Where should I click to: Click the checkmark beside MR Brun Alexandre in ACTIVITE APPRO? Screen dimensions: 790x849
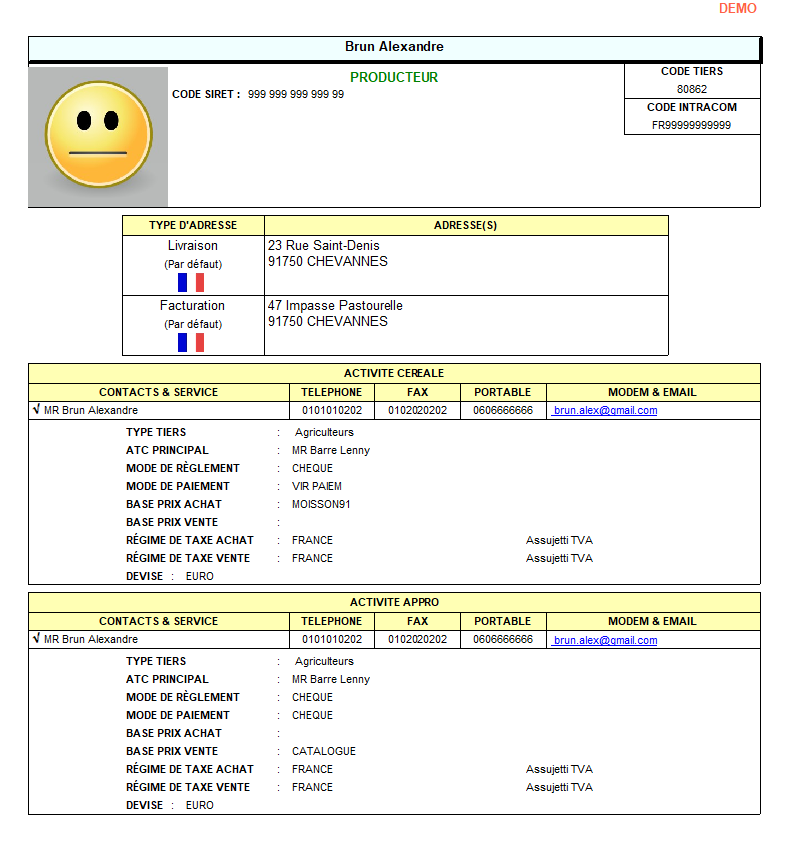[36, 639]
